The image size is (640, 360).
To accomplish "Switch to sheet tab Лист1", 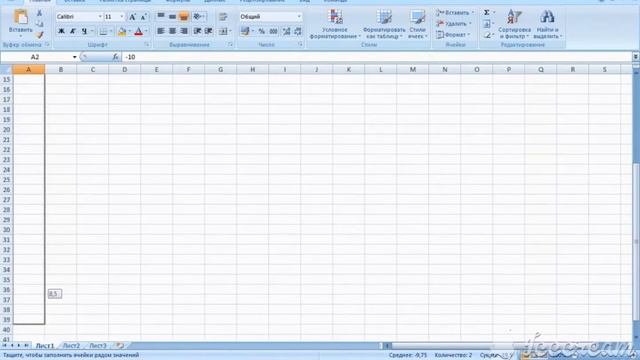I will point(45,346).
